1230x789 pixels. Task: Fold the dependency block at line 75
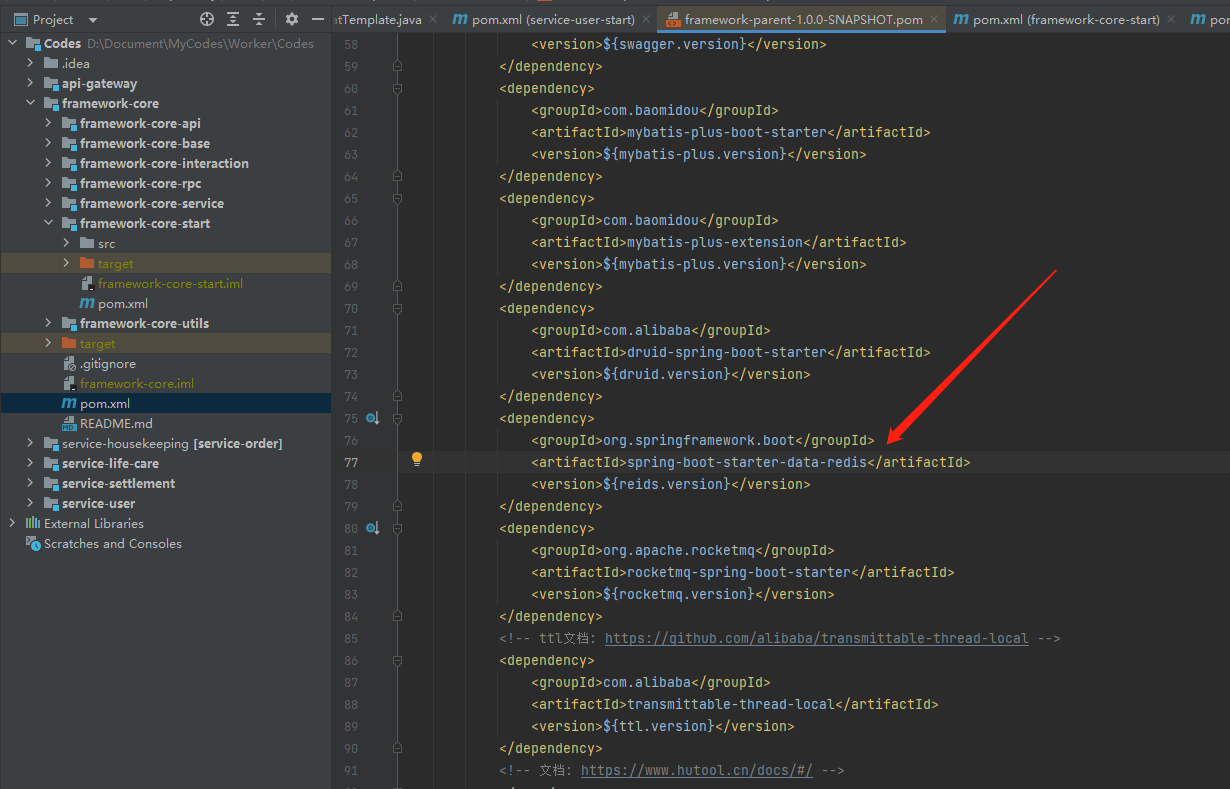[x=397, y=418]
